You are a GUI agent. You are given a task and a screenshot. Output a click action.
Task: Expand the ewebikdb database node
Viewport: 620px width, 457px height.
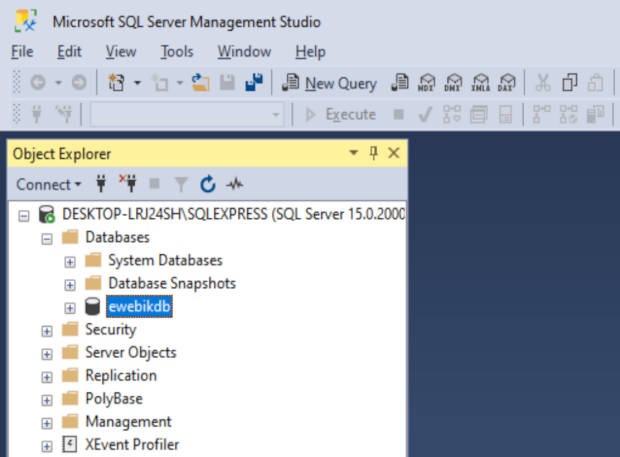70,308
